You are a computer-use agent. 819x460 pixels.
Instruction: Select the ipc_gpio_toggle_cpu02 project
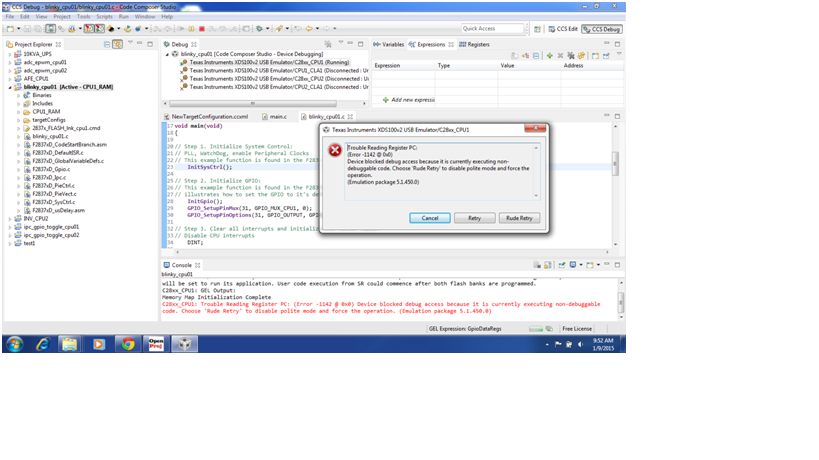pos(51,235)
